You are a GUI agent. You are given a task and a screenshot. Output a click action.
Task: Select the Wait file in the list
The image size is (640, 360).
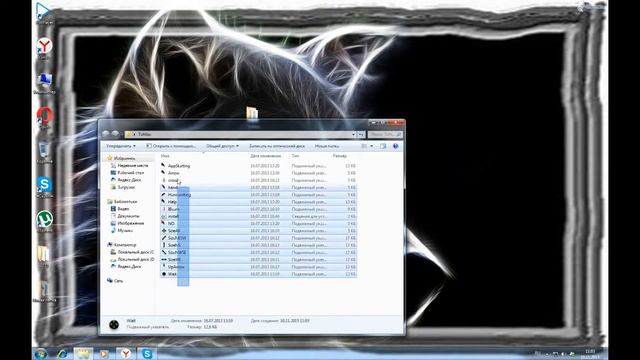(258, 274)
